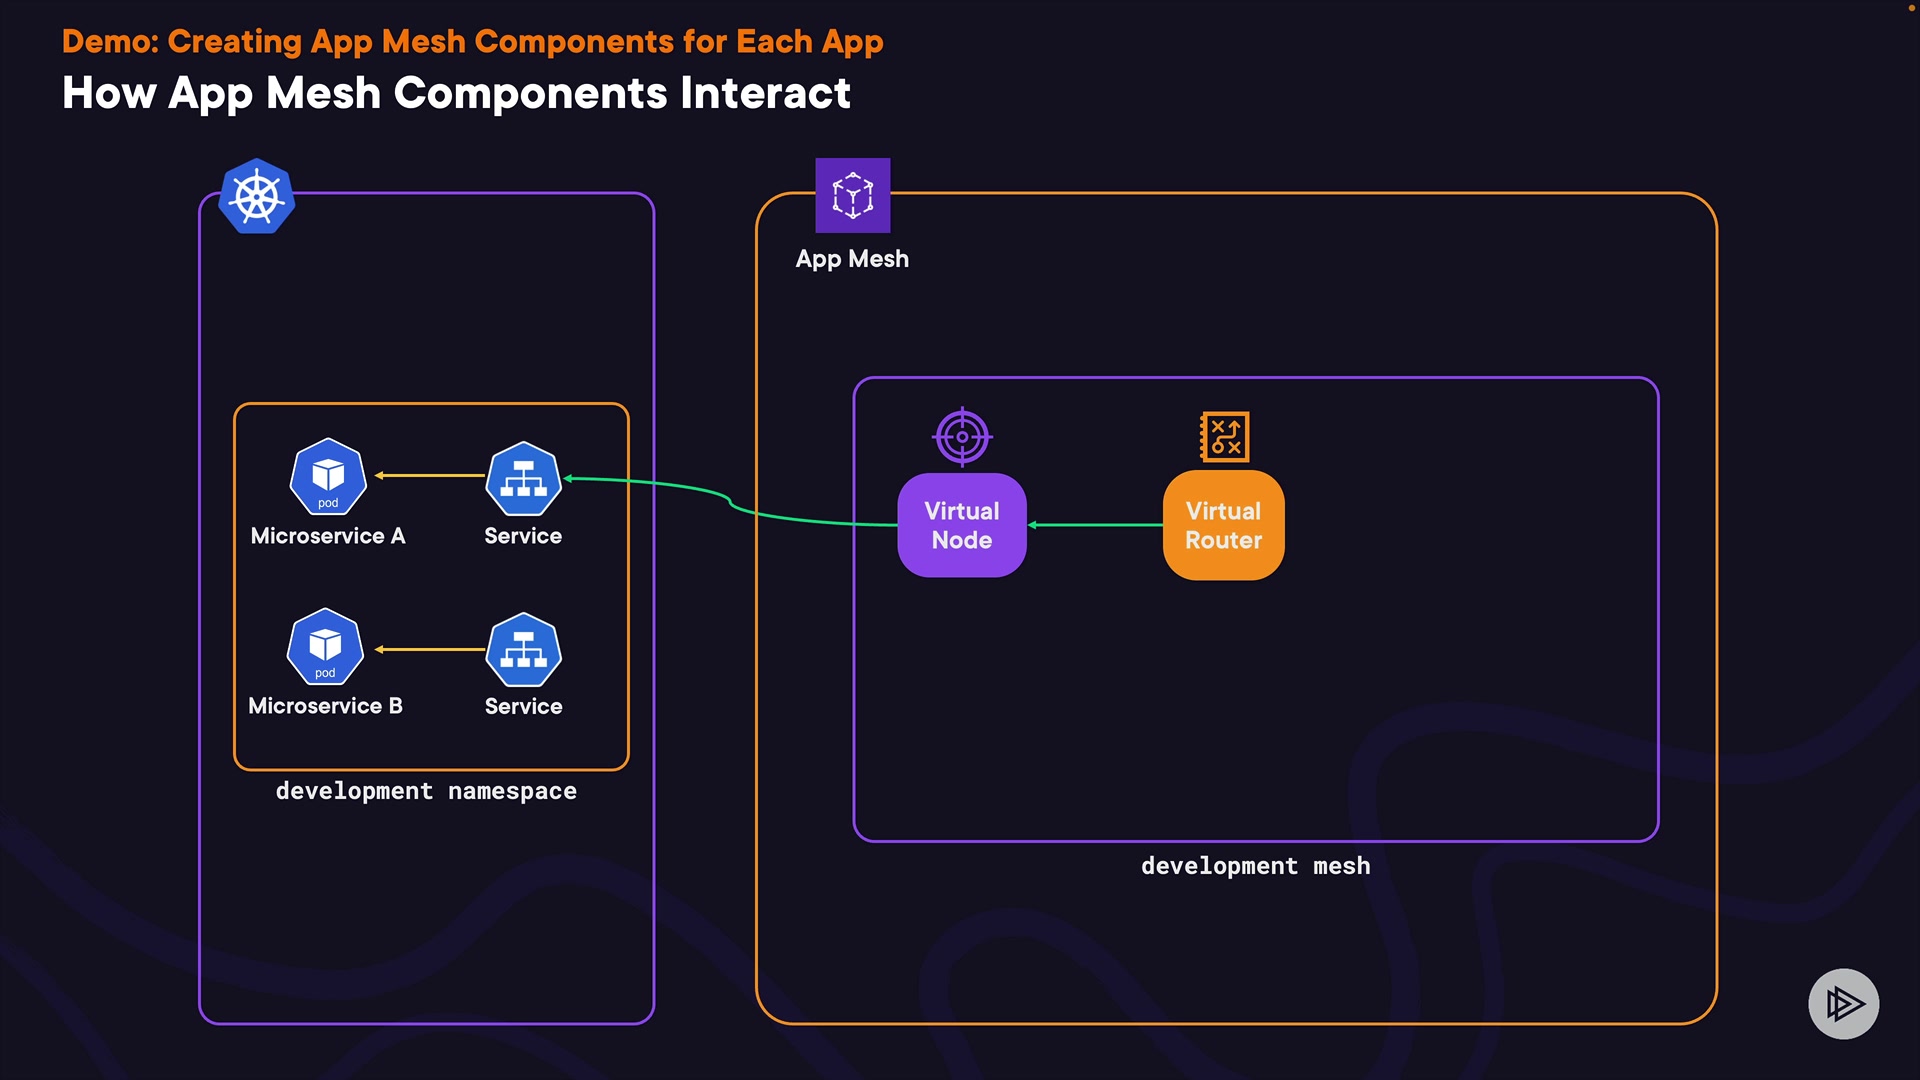Click the Kubernetes helm wheel icon
The height and width of the screenshot is (1080, 1920).
point(257,196)
